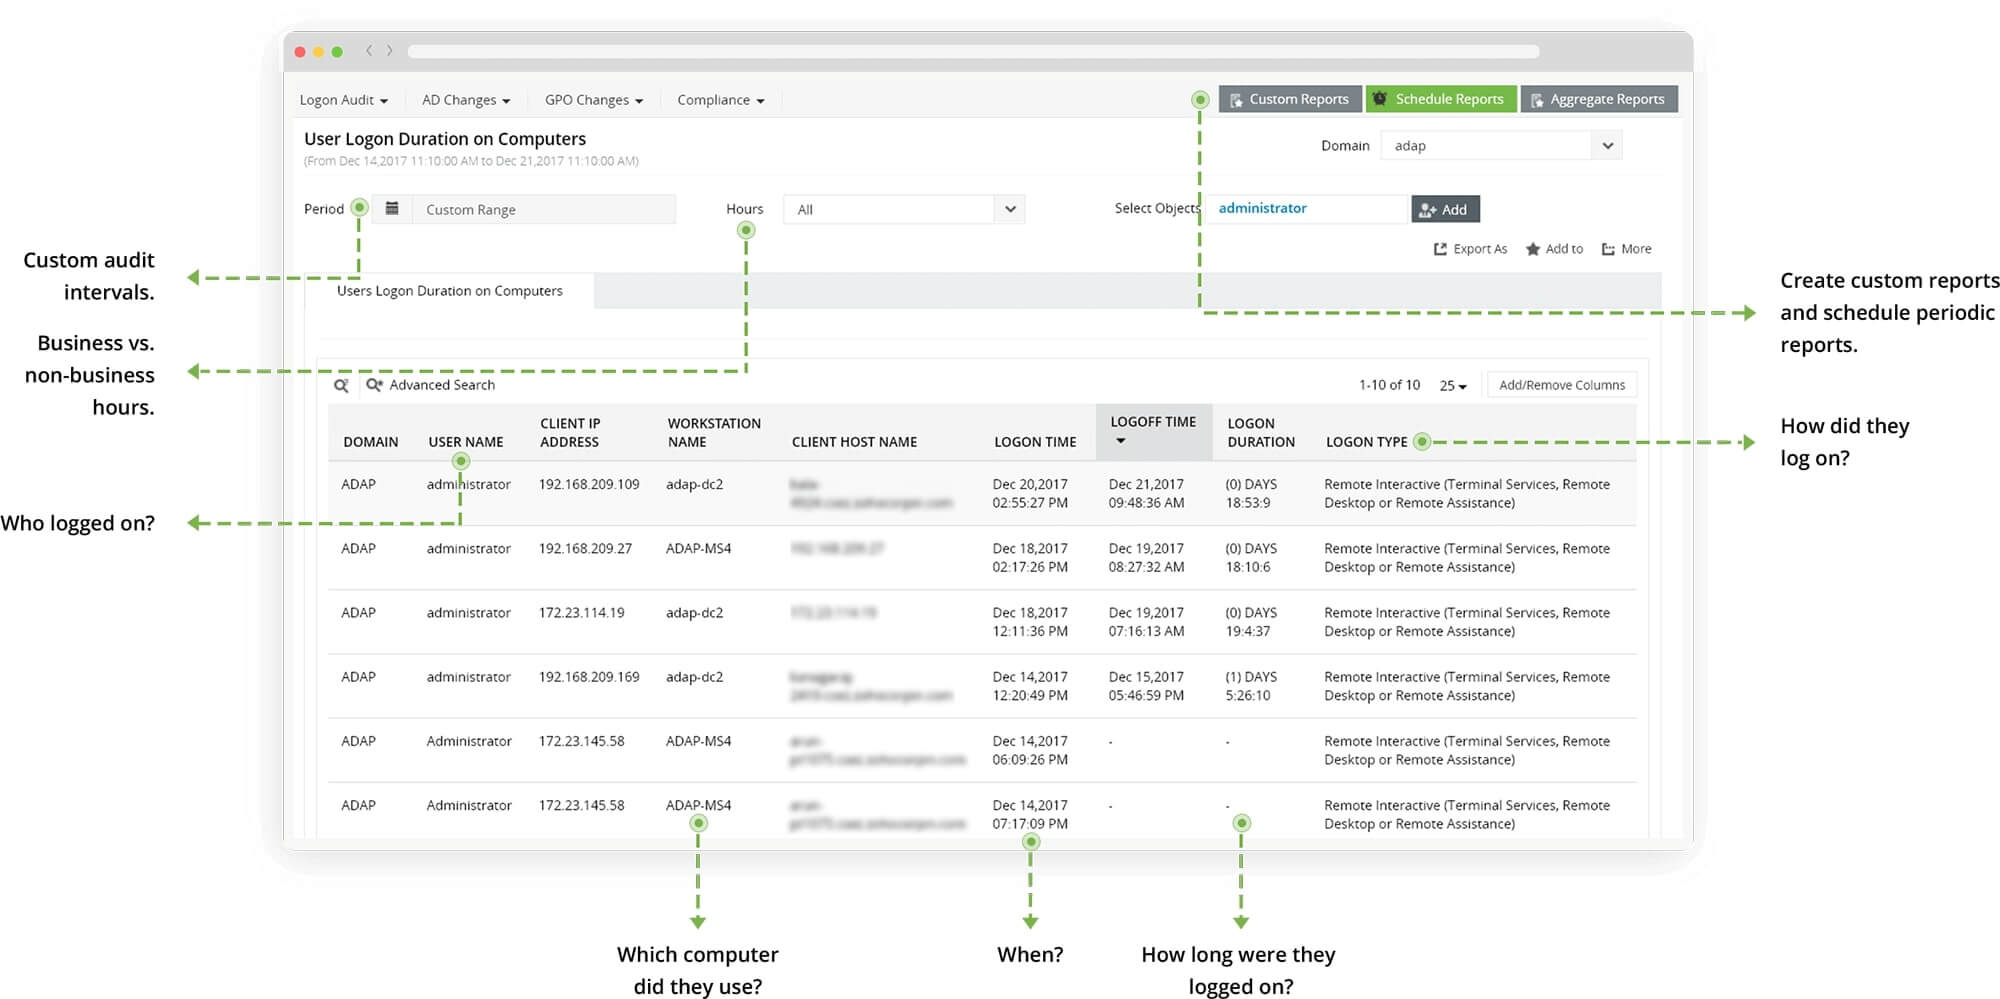Expand the Logon Audit menu

(x=343, y=99)
